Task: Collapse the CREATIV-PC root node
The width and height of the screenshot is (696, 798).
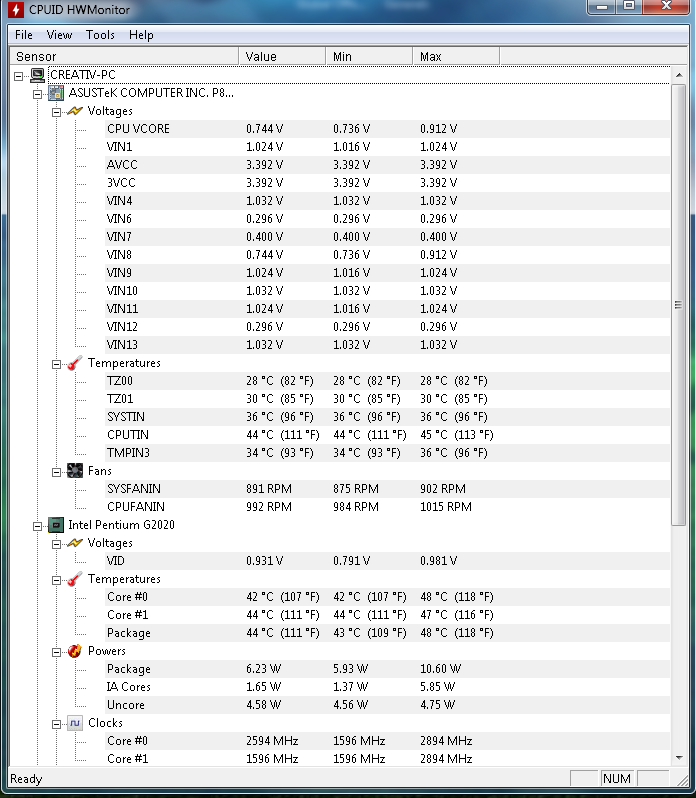Action: [x=19, y=76]
